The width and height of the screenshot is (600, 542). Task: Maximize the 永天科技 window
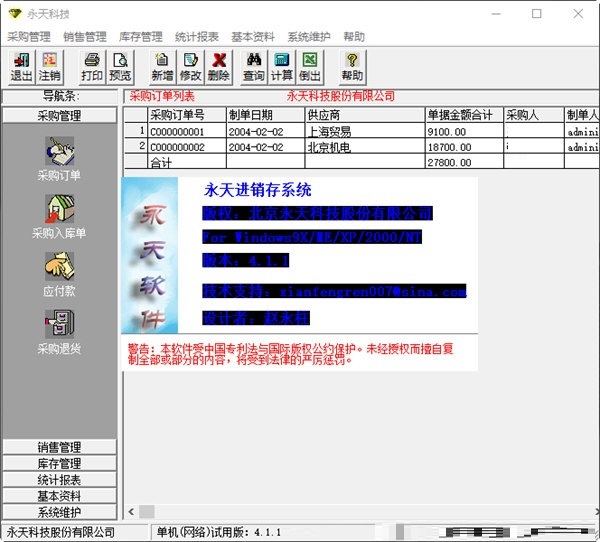pyautogui.click(x=536, y=14)
